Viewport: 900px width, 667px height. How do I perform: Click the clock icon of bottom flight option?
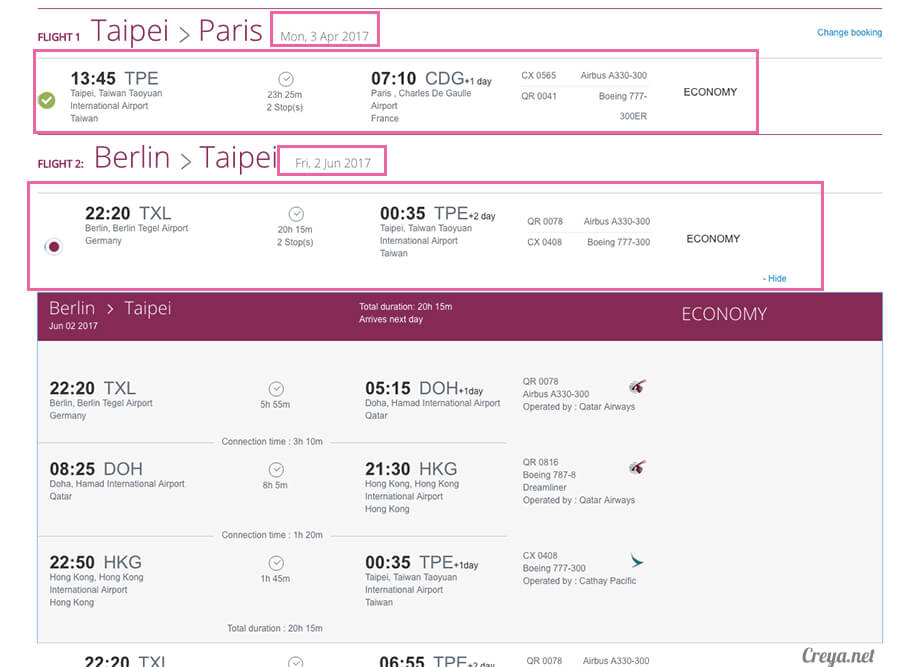tap(296, 662)
